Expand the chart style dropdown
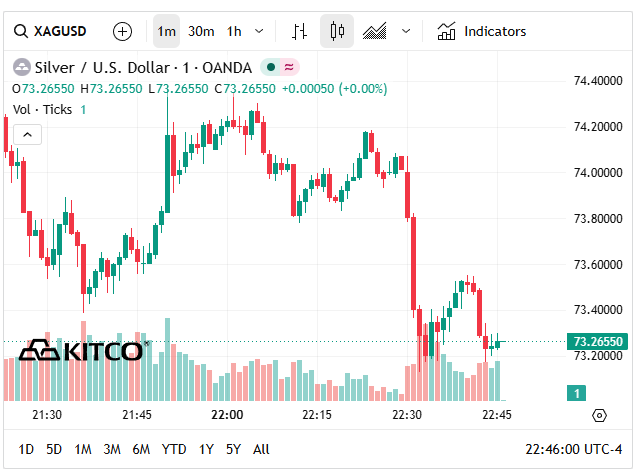638x472 pixels. (406, 31)
